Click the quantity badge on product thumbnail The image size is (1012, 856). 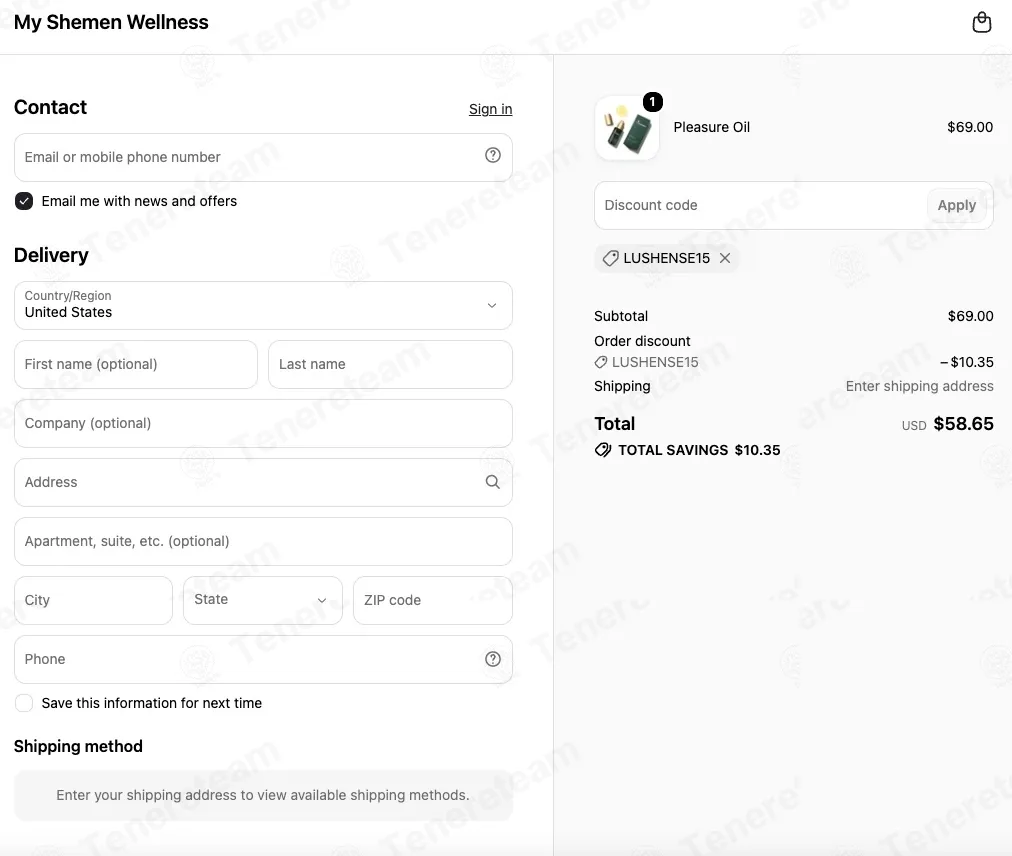653,101
